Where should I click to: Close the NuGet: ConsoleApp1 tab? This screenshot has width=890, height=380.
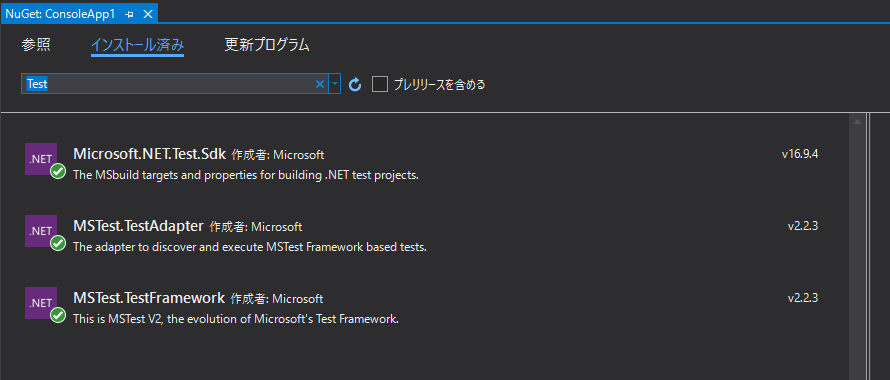[x=148, y=14]
